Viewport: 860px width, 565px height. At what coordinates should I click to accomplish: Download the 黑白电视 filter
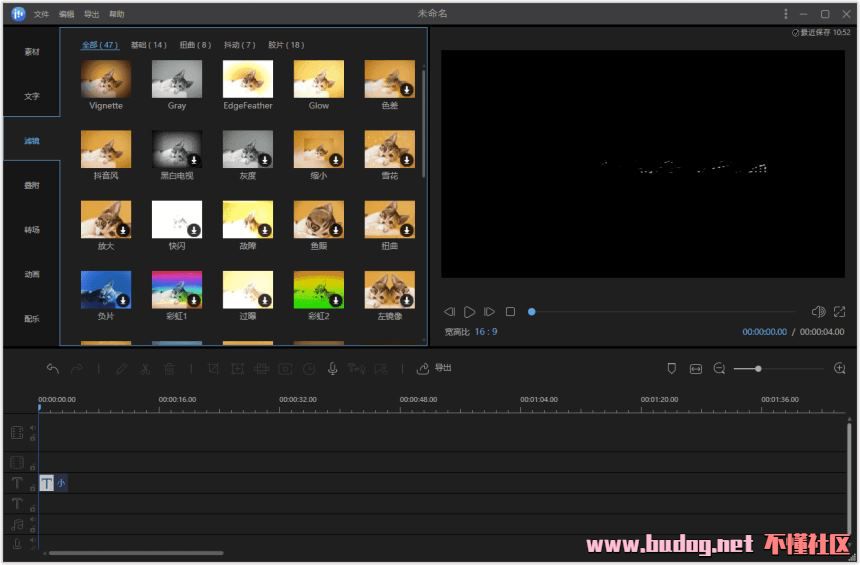pyautogui.click(x=194, y=160)
